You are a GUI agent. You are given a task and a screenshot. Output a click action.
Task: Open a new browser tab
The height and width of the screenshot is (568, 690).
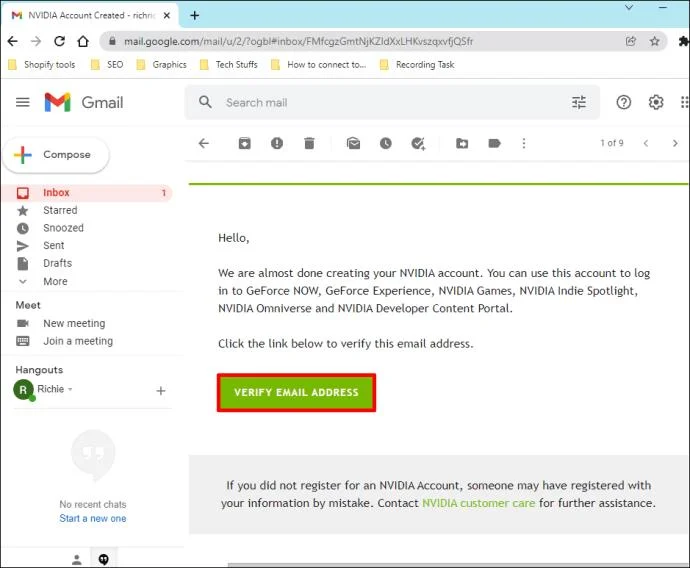(195, 15)
